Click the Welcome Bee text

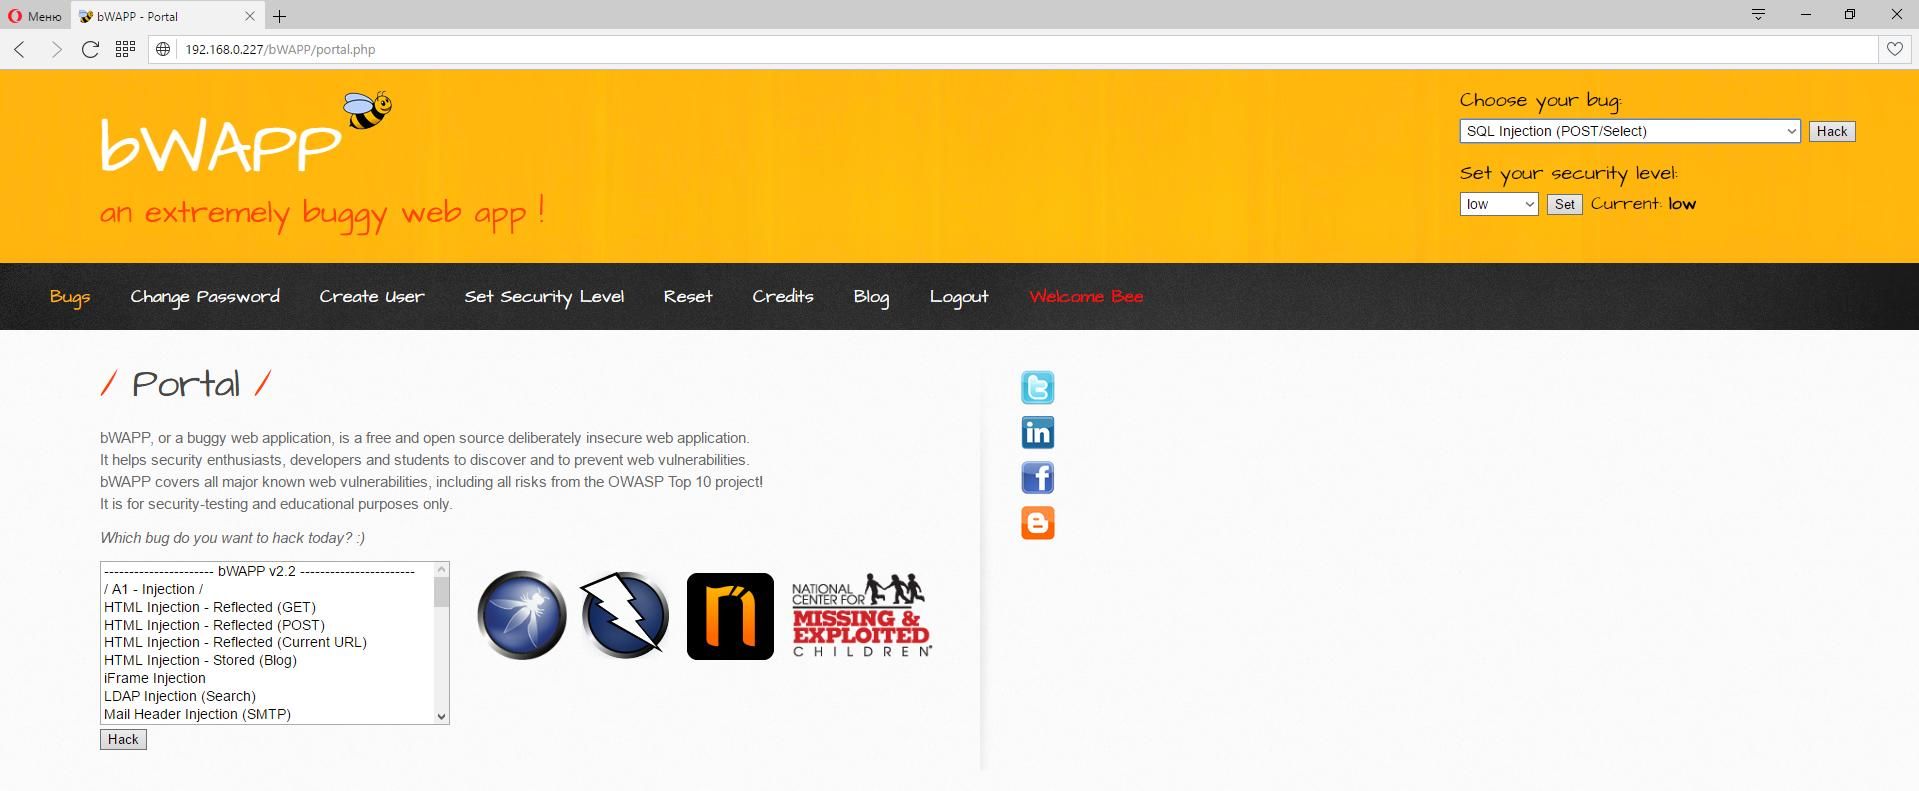(x=1086, y=297)
